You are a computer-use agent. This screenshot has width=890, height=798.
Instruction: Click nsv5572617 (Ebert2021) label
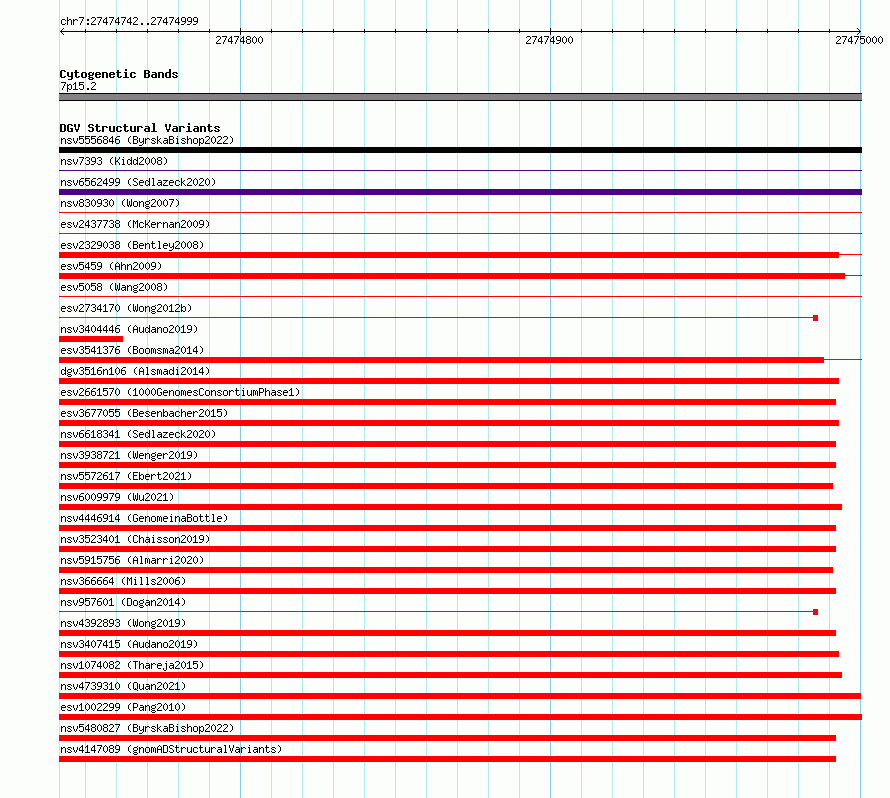[x=126, y=476]
